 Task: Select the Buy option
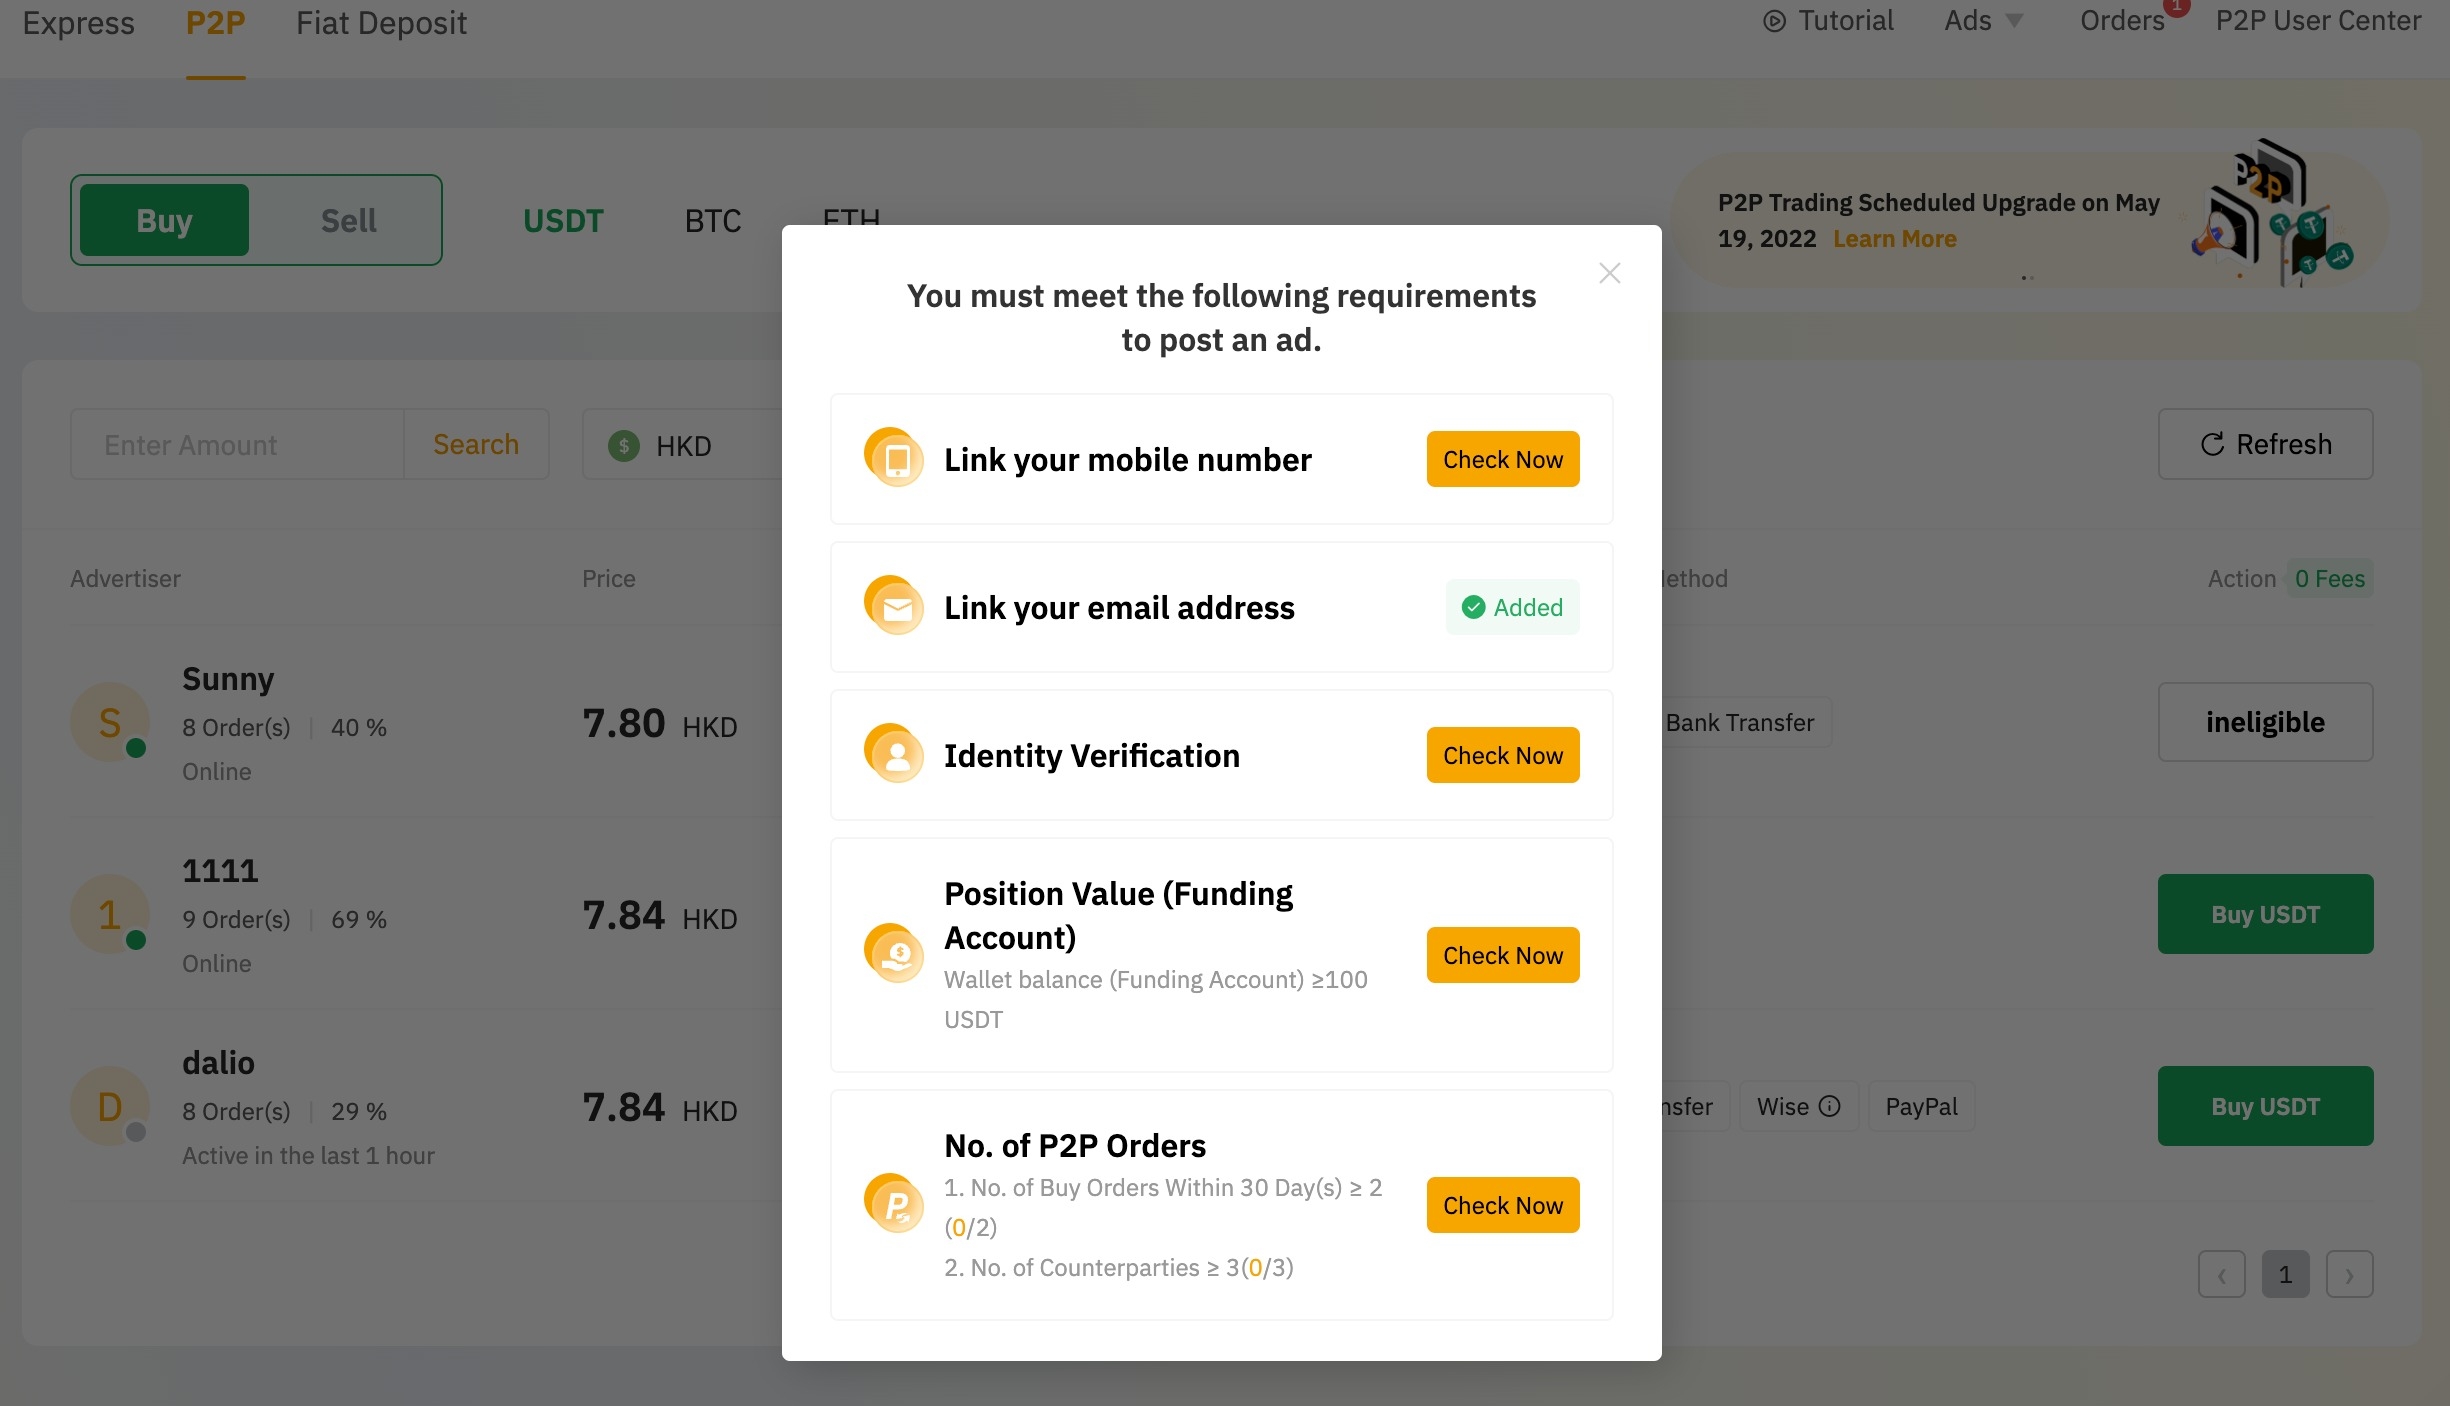pyautogui.click(x=162, y=220)
